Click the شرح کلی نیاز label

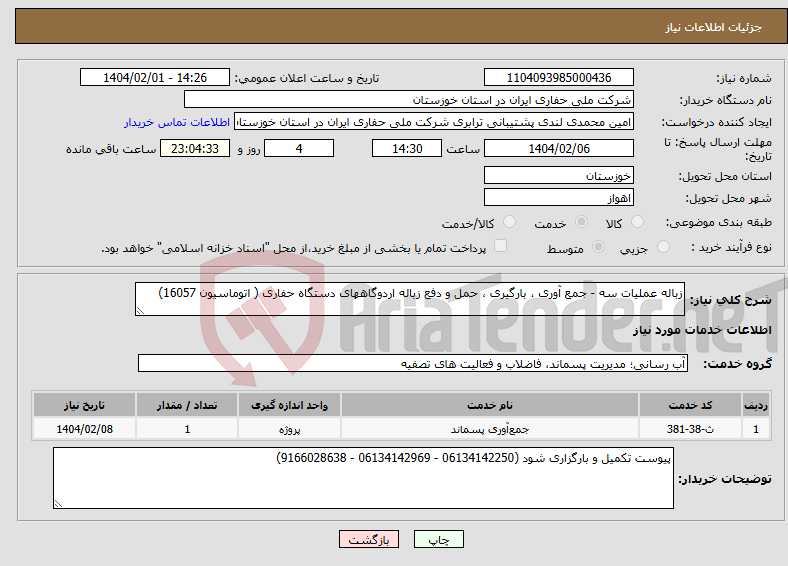pos(731,300)
